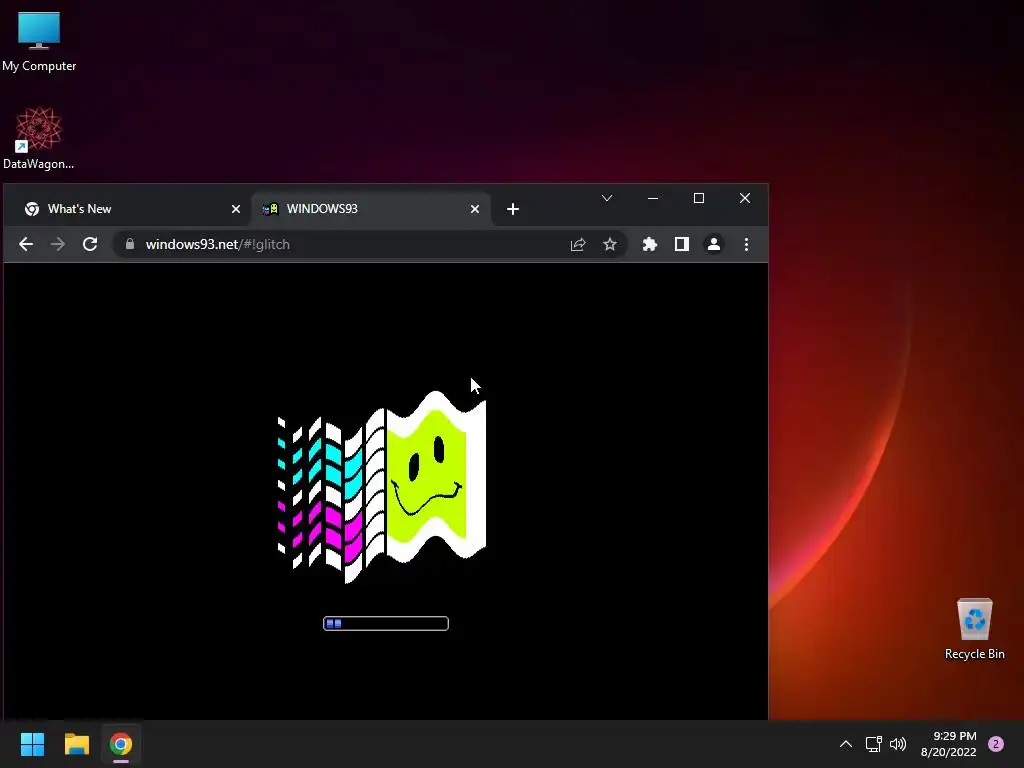Click Chrome's forward navigation arrow
This screenshot has height=768, width=1024.
[58, 244]
